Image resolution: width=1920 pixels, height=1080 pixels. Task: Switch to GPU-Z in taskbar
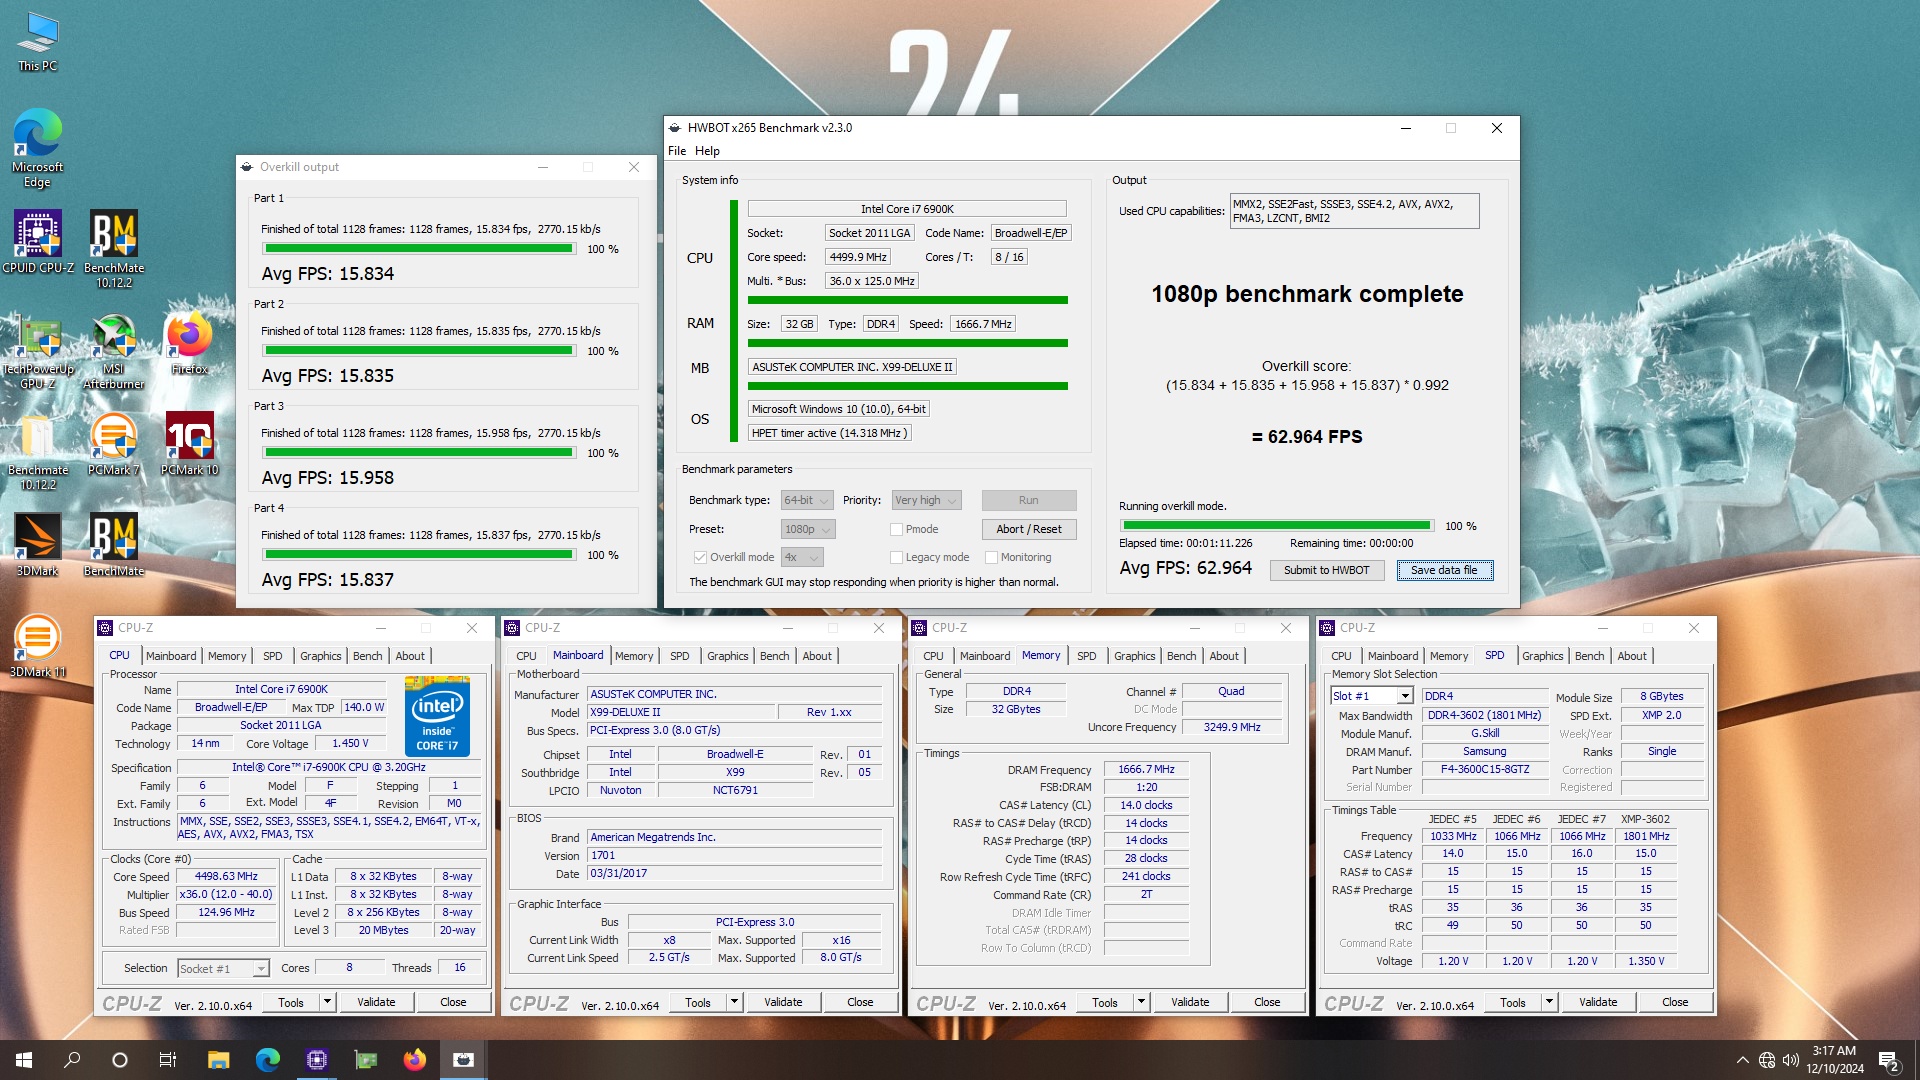[x=366, y=1060]
